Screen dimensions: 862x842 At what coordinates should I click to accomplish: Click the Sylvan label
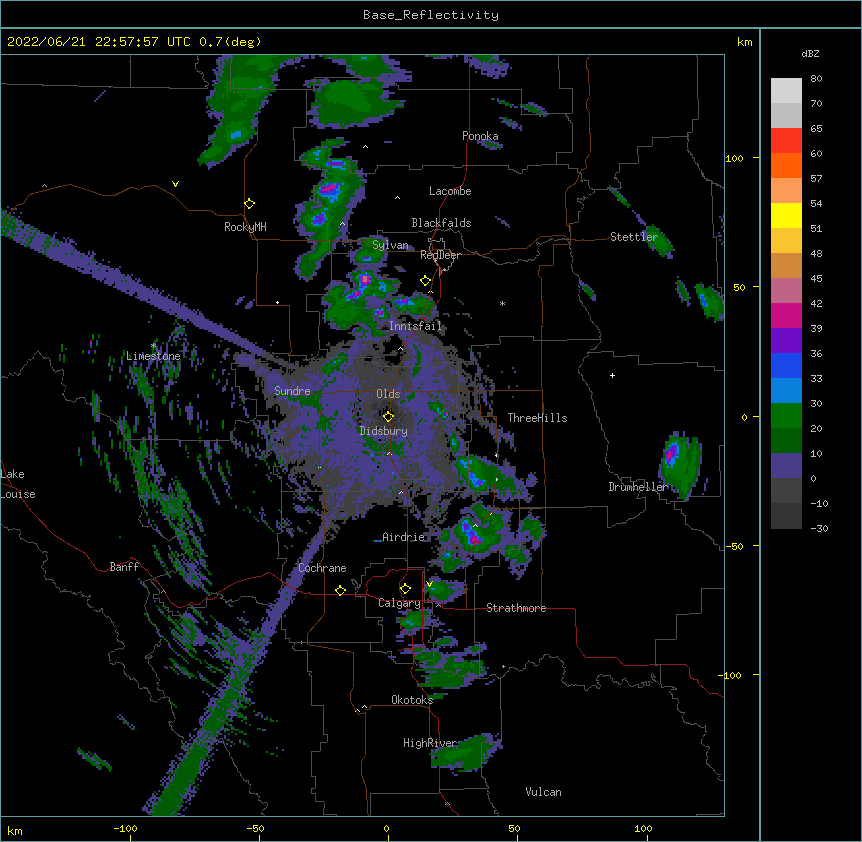click(x=390, y=245)
